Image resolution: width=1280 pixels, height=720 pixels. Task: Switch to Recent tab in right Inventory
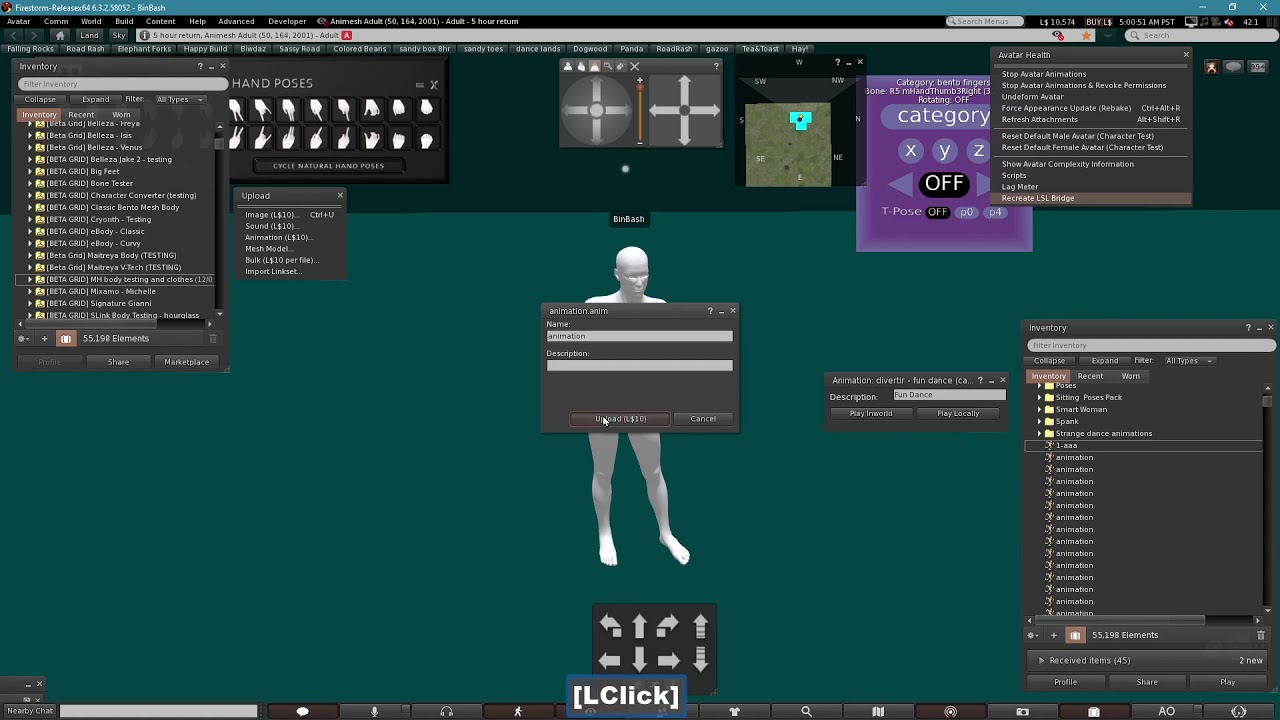pyautogui.click(x=1090, y=376)
